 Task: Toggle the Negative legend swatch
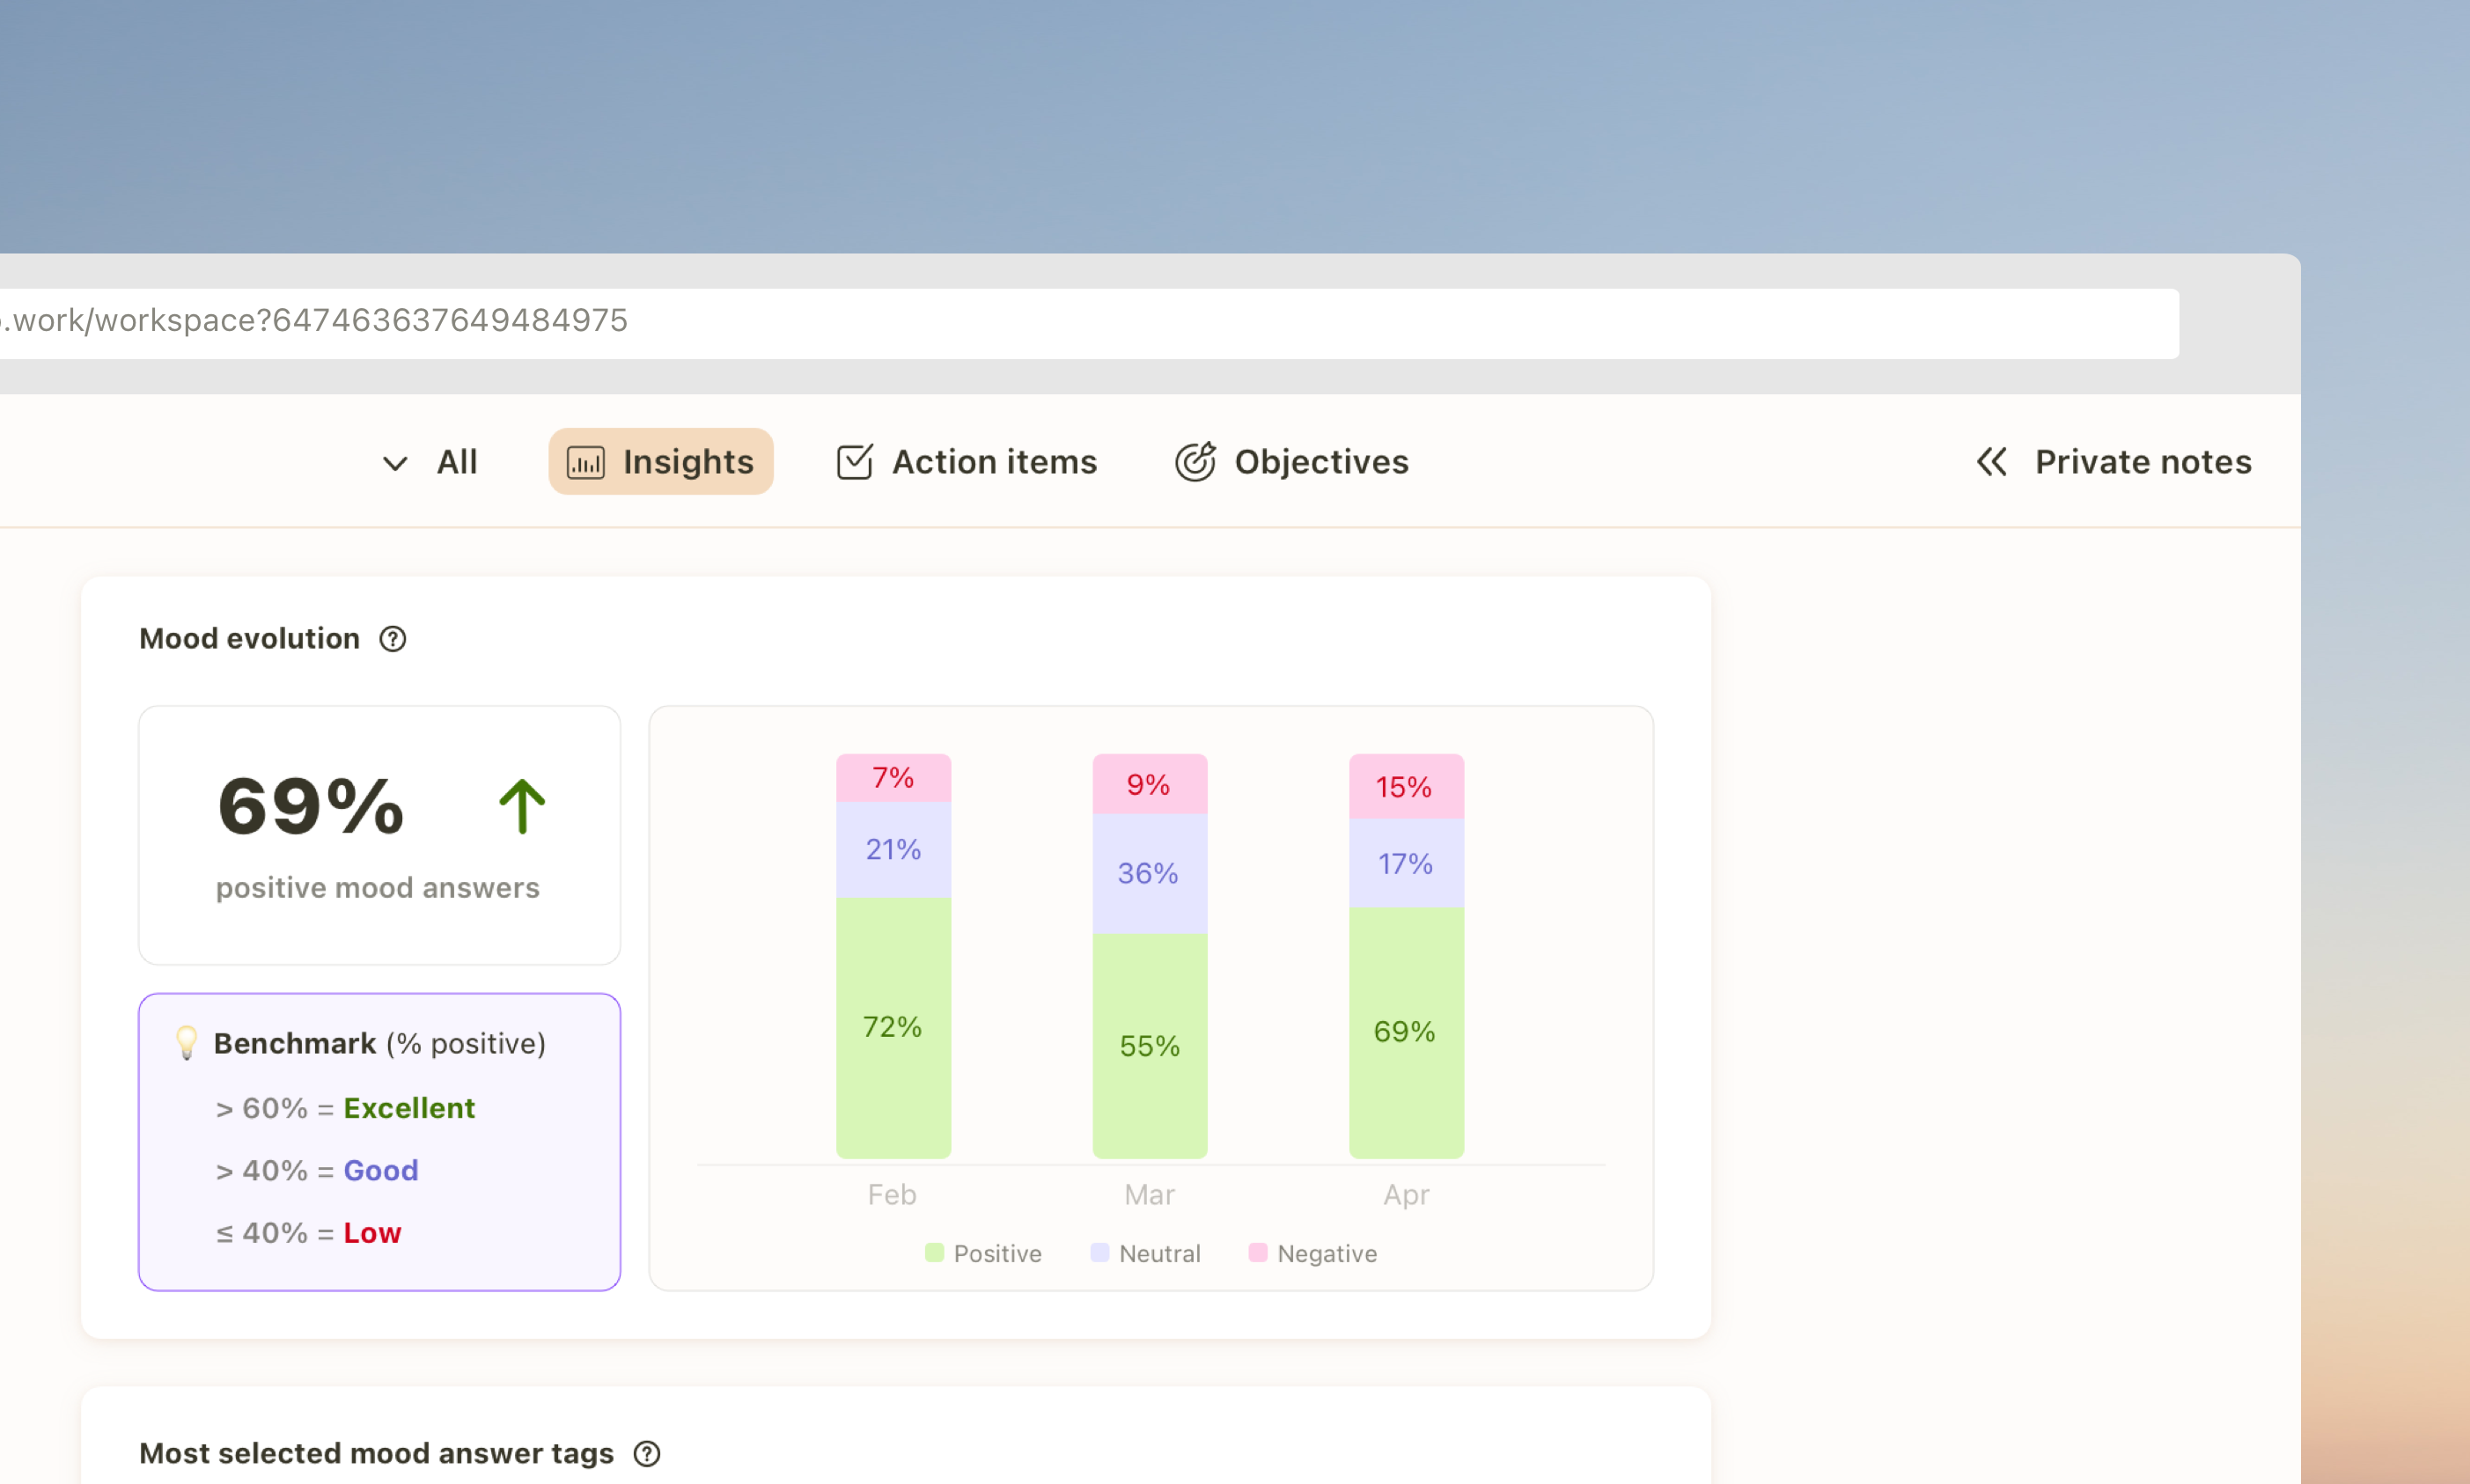click(1257, 1252)
